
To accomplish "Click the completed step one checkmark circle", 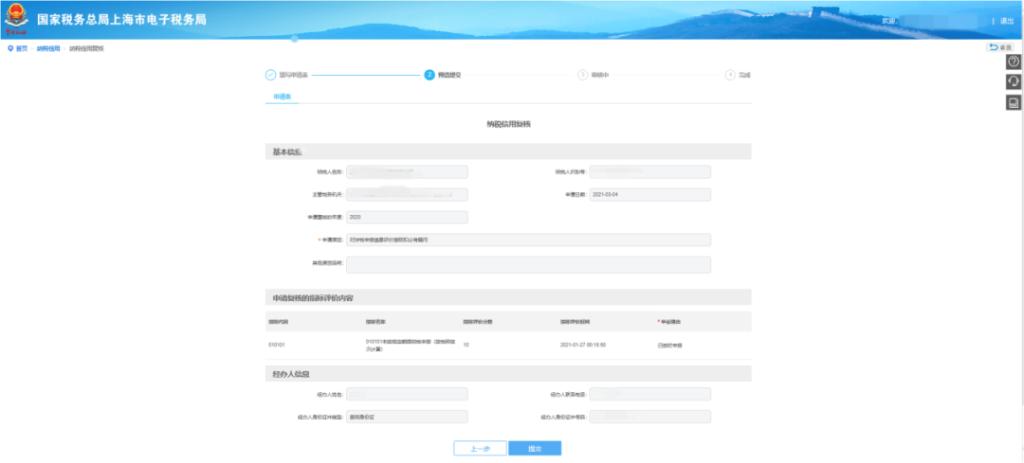I will [x=270, y=75].
